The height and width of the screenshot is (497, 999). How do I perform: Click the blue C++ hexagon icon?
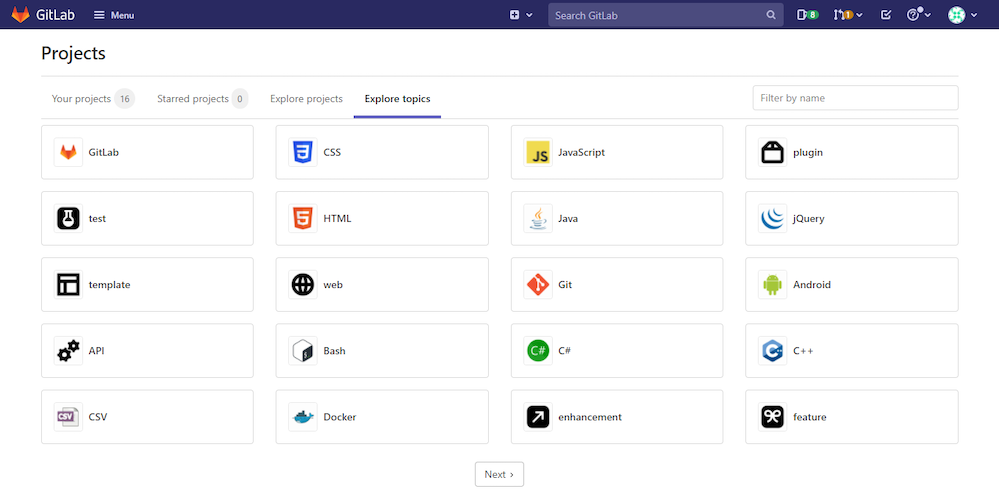(x=772, y=351)
